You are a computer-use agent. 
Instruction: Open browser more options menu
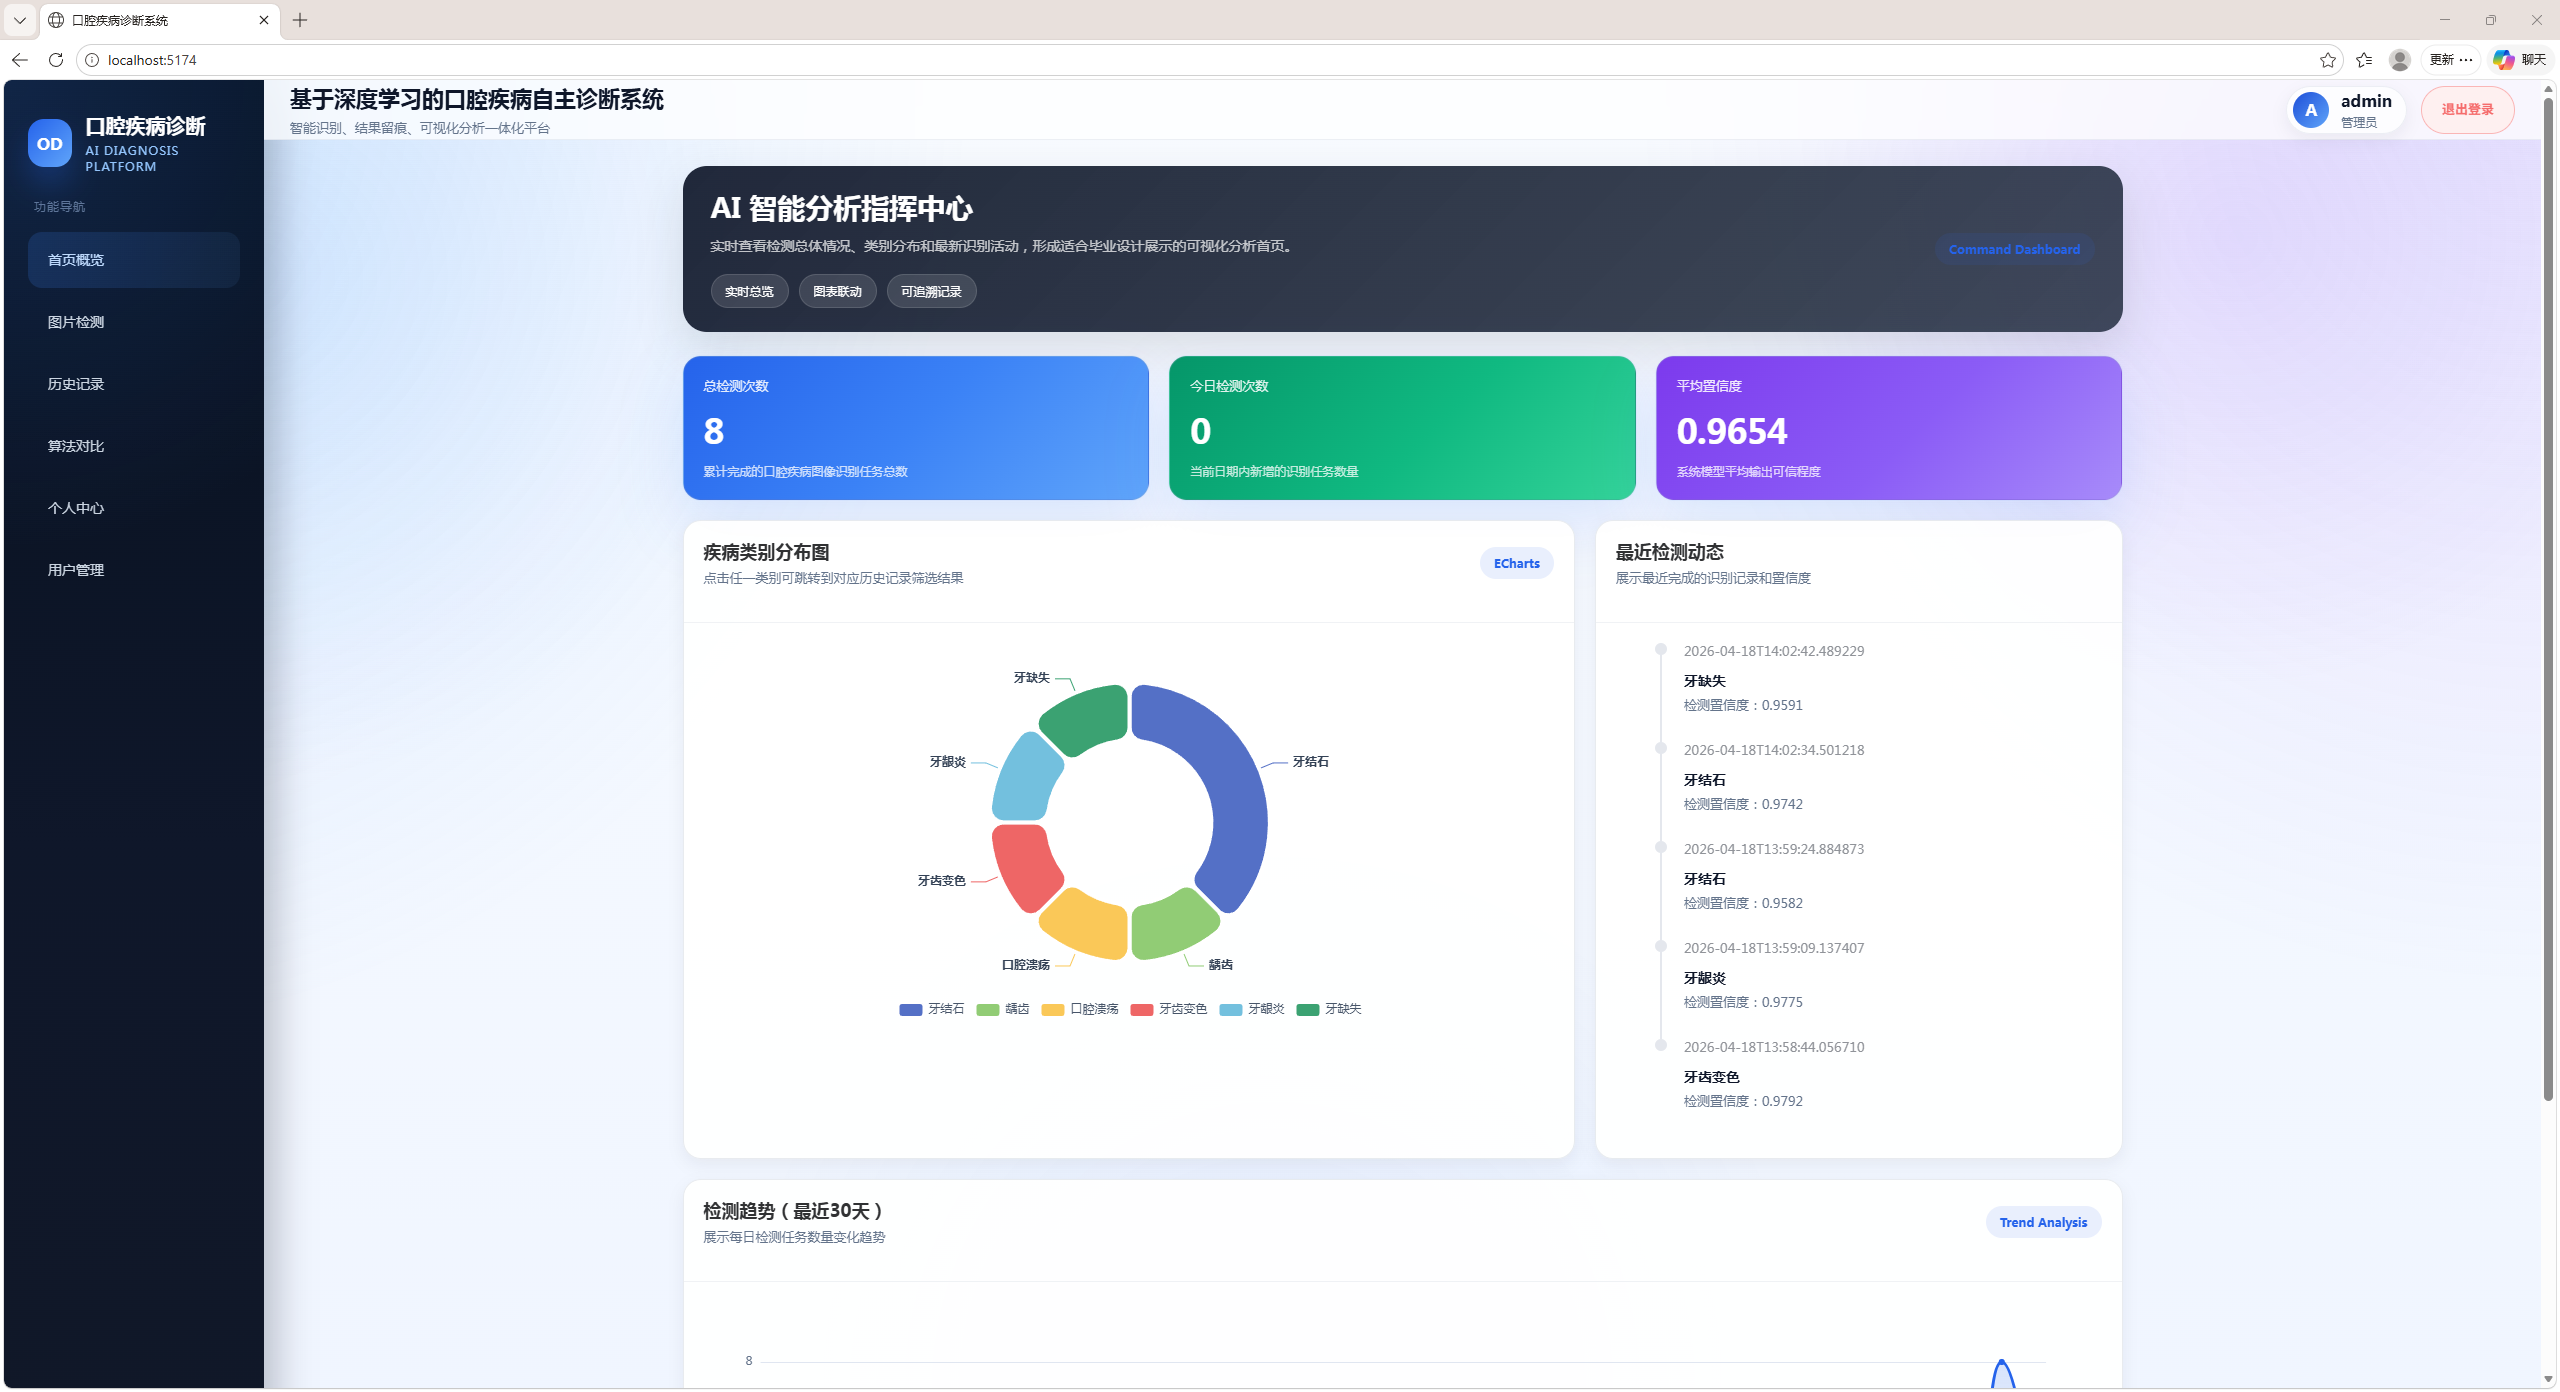tap(2451, 60)
